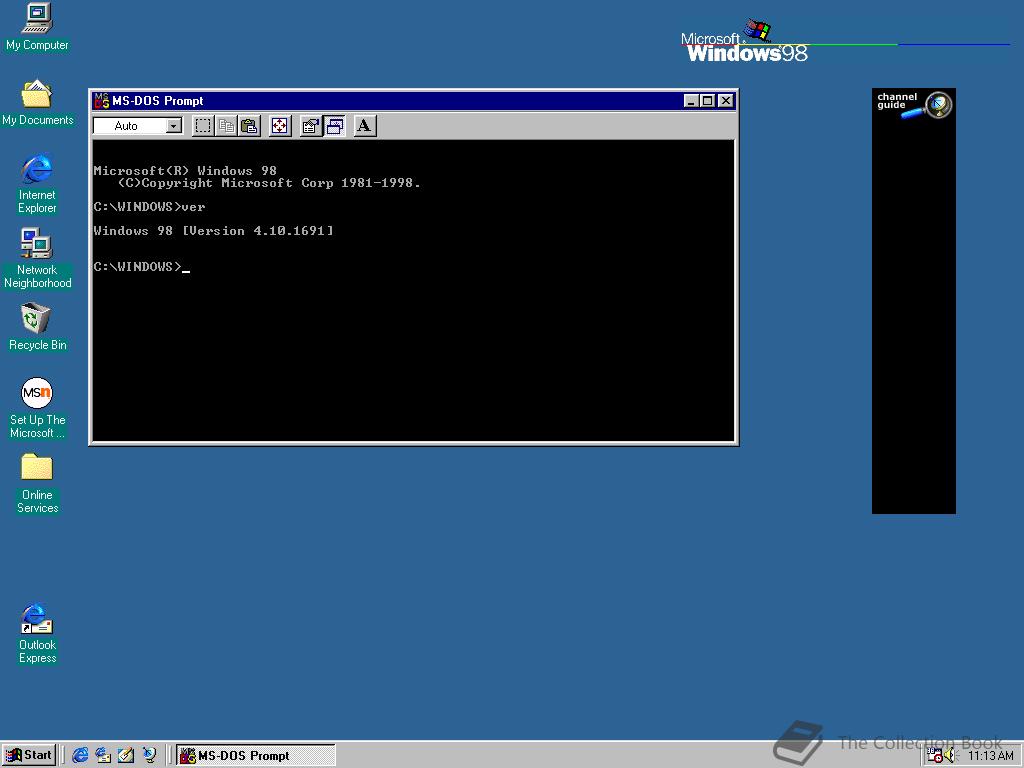Select the Recycle Bin desktop icon

[x=37, y=327]
